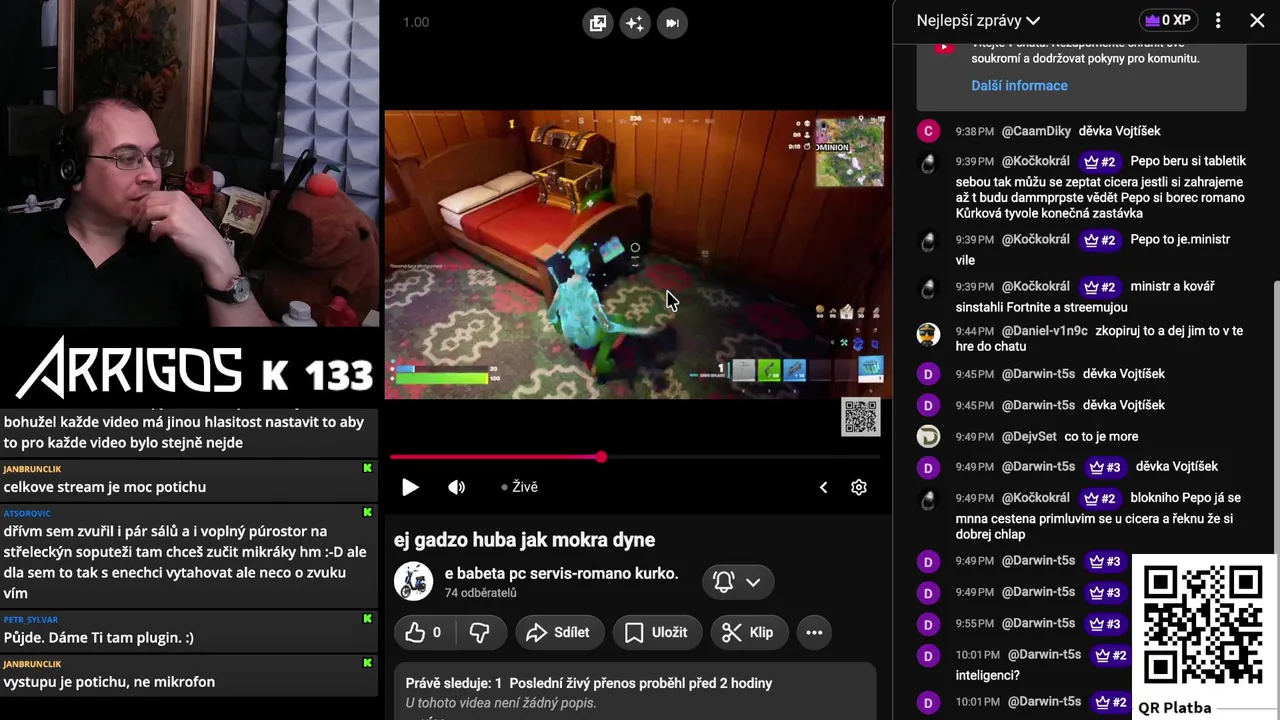Viewport: 1280px width, 720px height.
Task: Open notification bell dropdown
Action: pyautogui.click(x=738, y=582)
